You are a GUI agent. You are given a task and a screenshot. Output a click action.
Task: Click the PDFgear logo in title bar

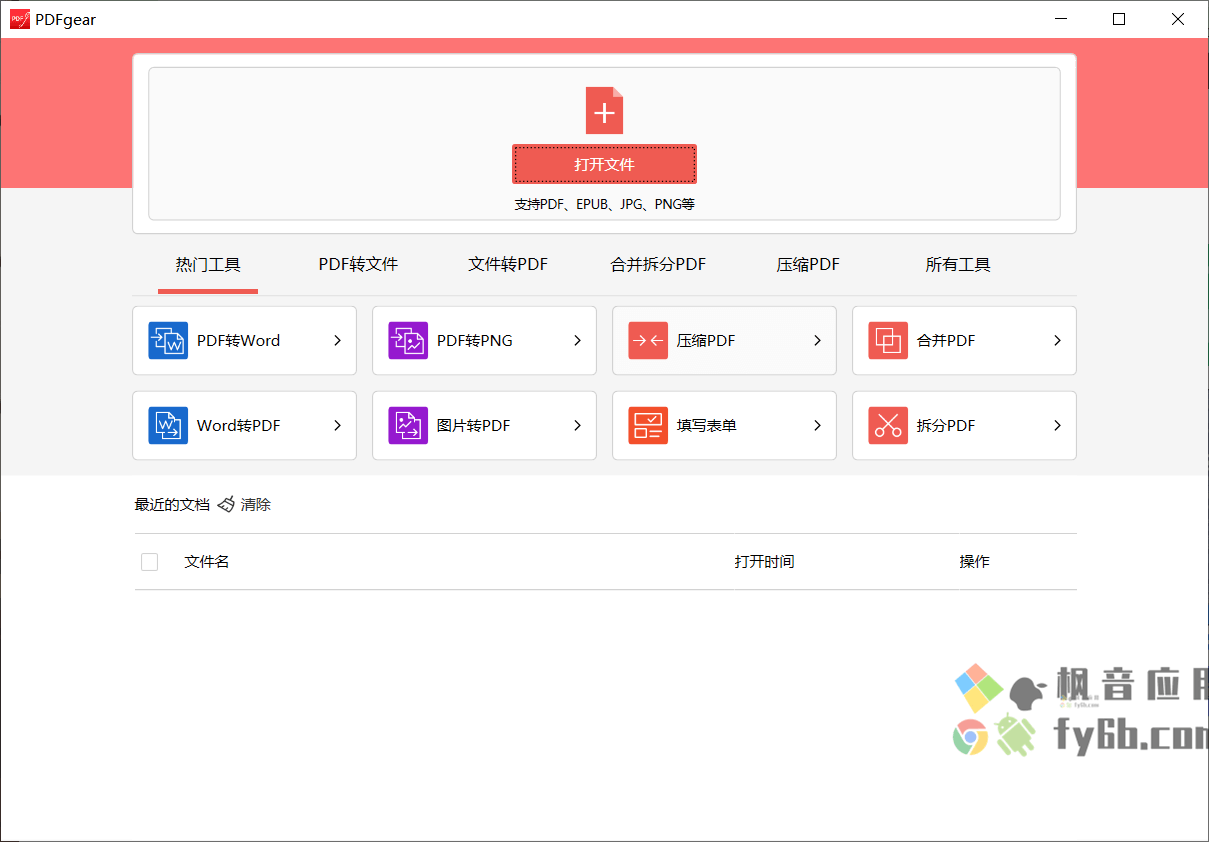pos(20,19)
